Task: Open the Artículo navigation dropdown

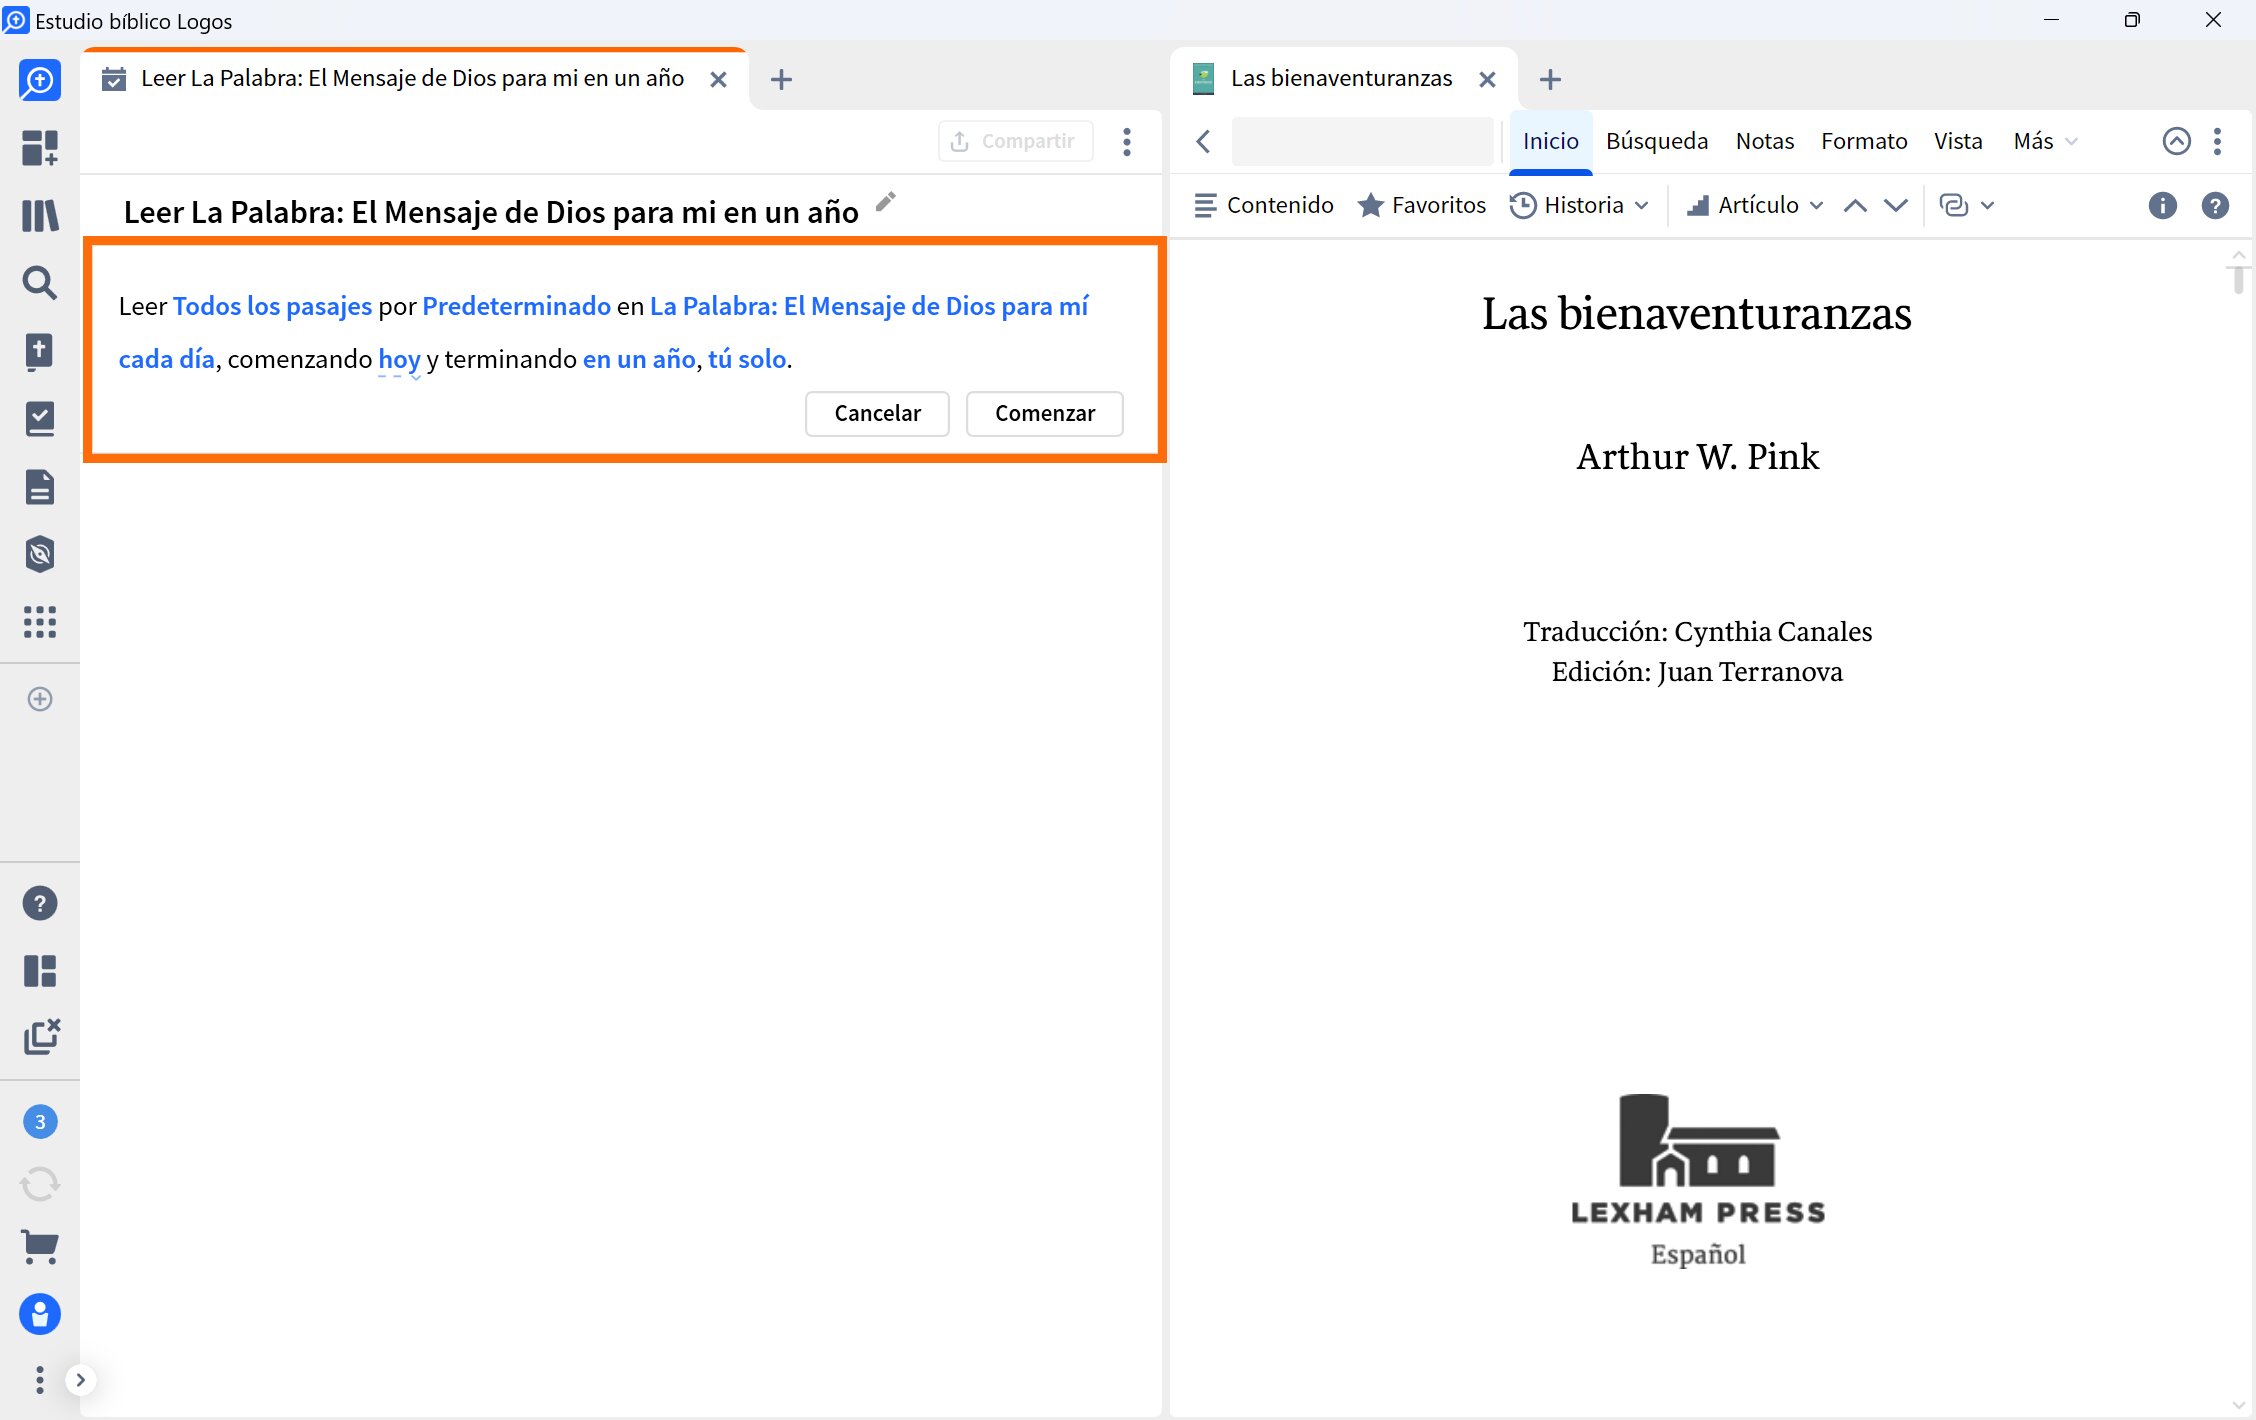Action: 1755,205
